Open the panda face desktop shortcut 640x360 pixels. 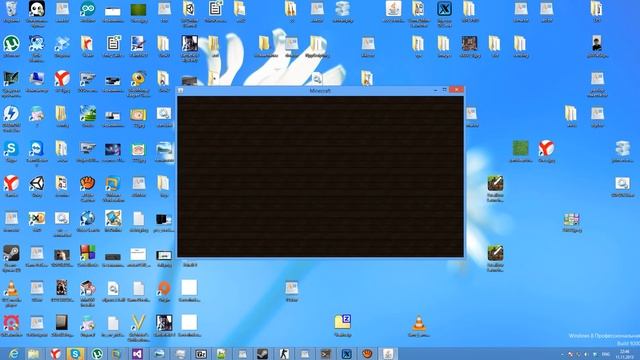37,9
